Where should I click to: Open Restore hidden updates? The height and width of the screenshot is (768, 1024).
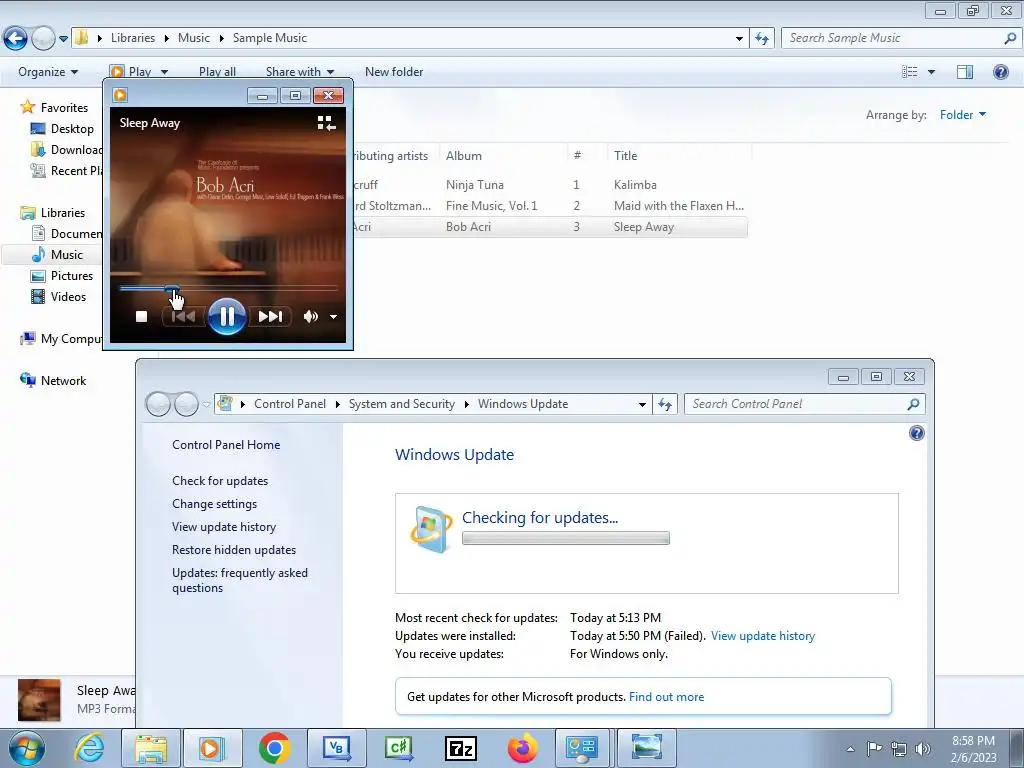coord(234,550)
